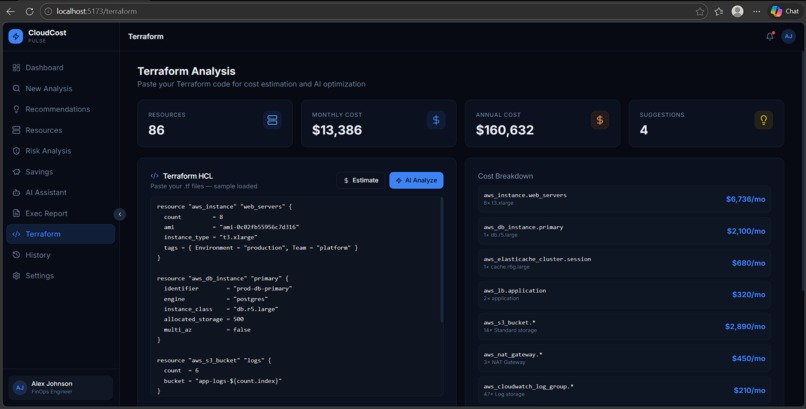This screenshot has height=409, width=806.
Task: Click the Terraform code icon in sidebar
Action: click(16, 234)
